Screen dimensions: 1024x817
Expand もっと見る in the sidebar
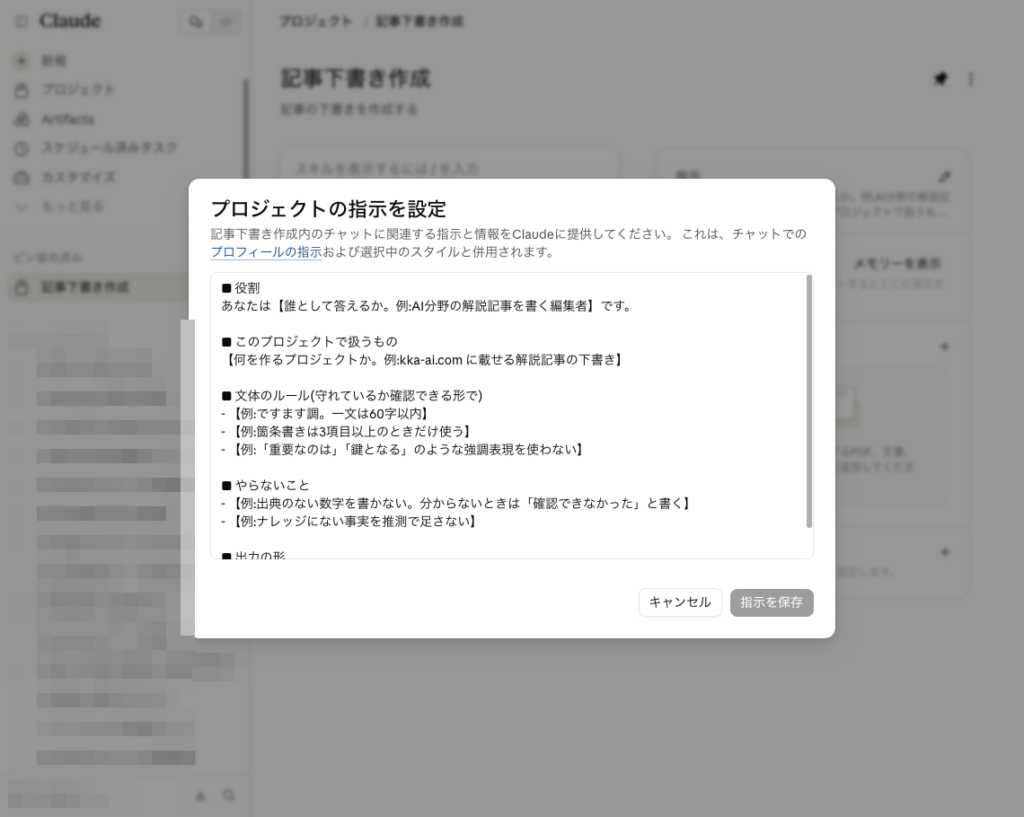(72, 206)
